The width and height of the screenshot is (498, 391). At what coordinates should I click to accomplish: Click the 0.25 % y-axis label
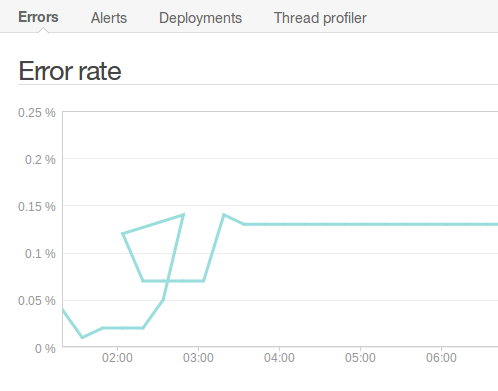tap(37, 113)
